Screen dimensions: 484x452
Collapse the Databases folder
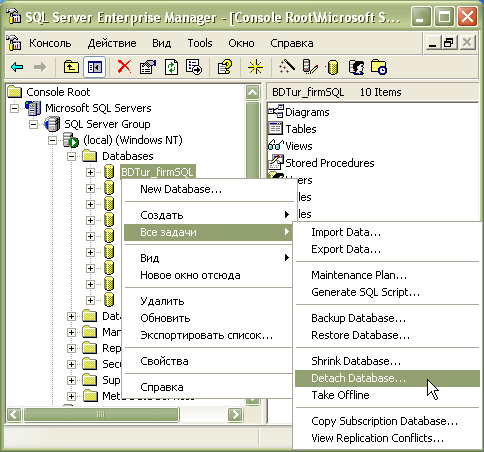[x=71, y=156]
